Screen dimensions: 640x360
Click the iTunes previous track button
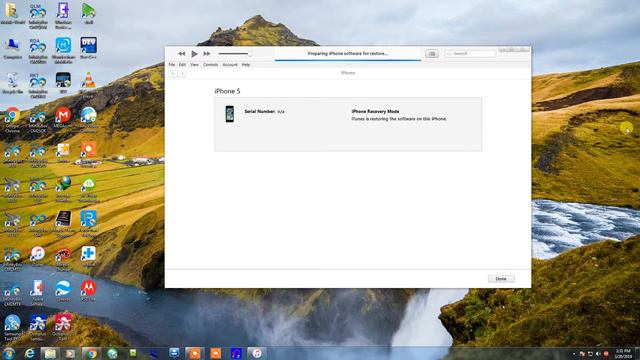pyautogui.click(x=182, y=53)
